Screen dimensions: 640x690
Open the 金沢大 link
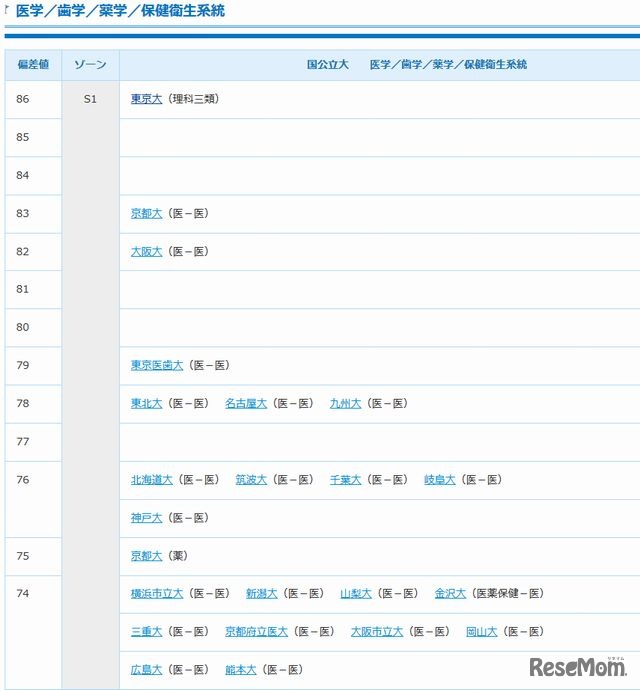[x=450, y=594]
